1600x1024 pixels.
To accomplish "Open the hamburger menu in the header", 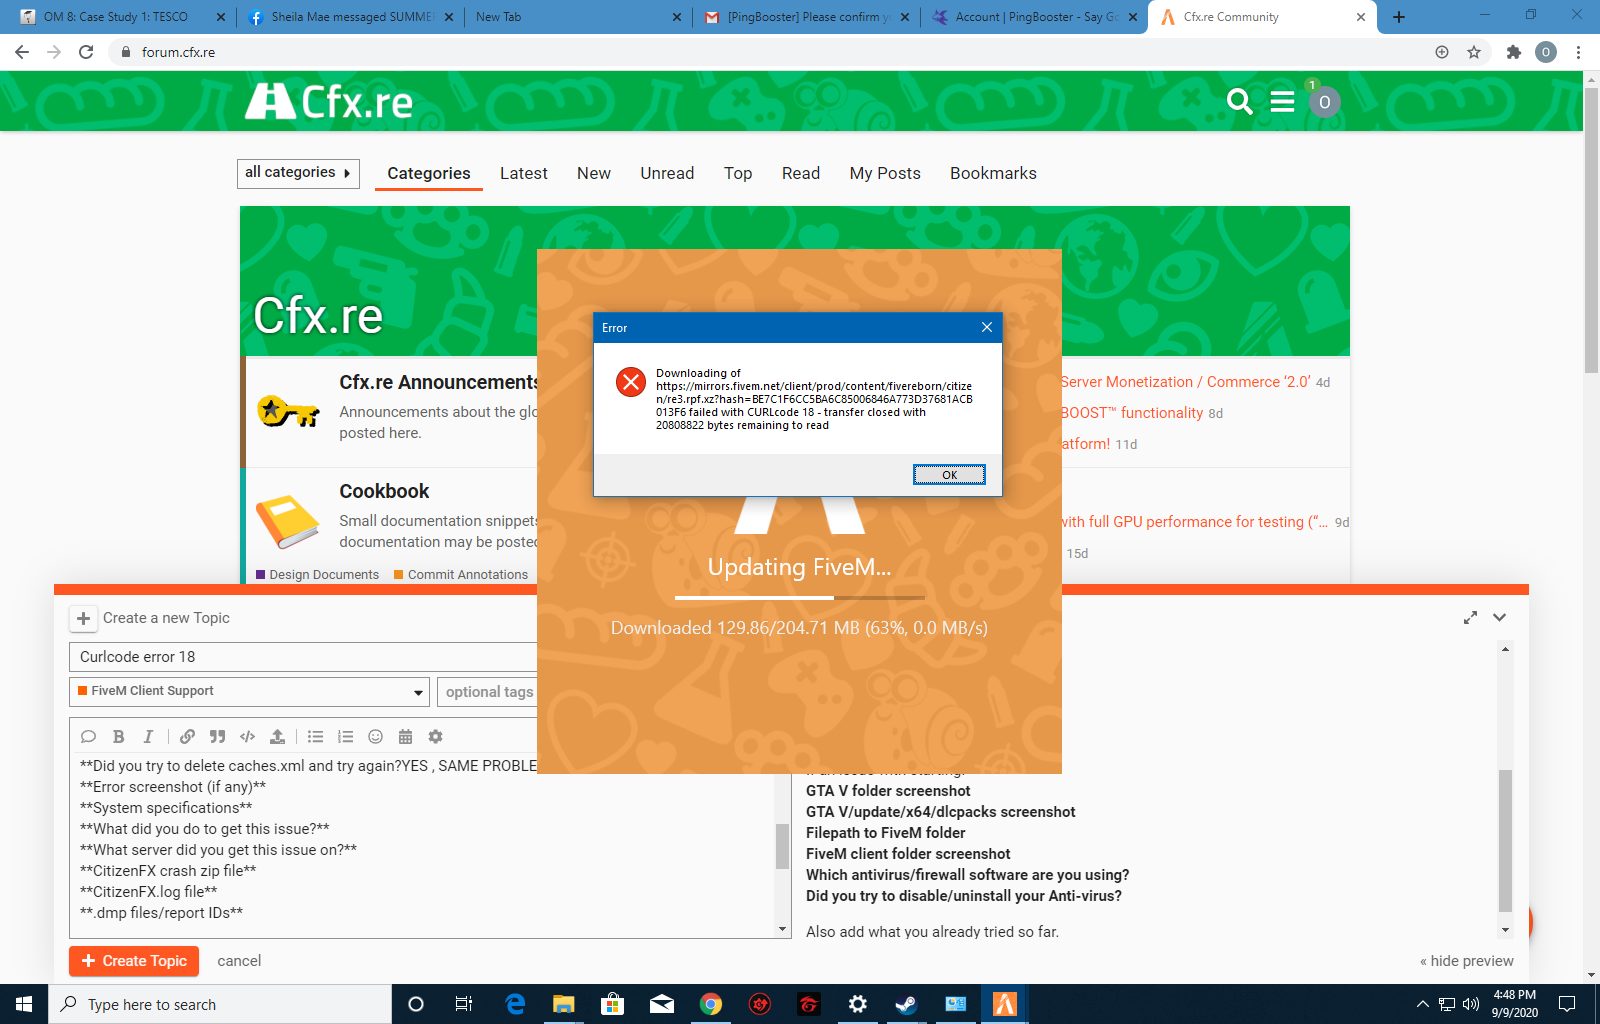I will (x=1282, y=101).
